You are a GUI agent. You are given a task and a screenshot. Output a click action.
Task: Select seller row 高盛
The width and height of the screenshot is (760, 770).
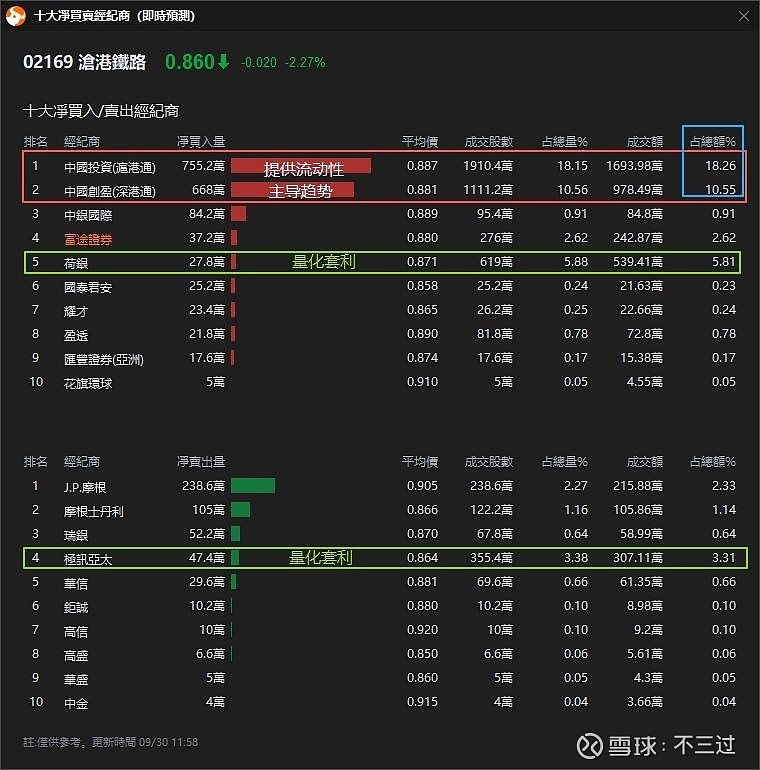pyautogui.click(x=380, y=654)
